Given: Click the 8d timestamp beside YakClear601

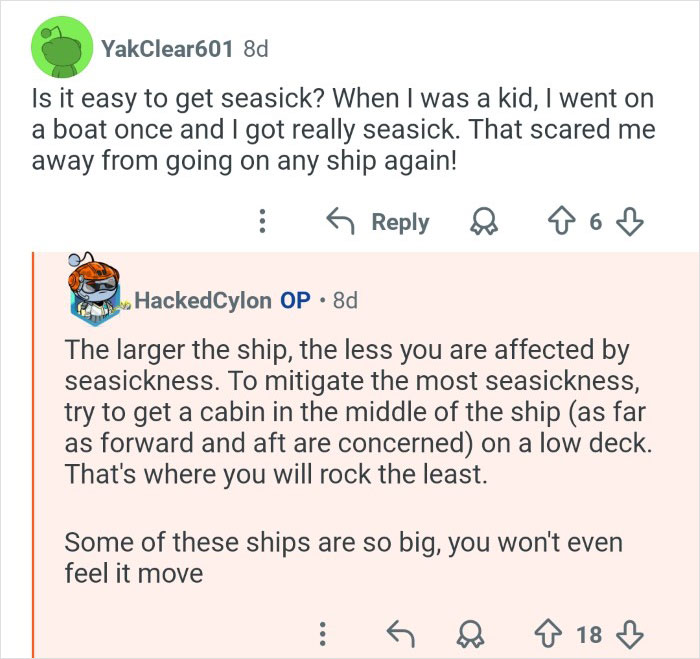Looking at the screenshot, I should coord(256,49).
